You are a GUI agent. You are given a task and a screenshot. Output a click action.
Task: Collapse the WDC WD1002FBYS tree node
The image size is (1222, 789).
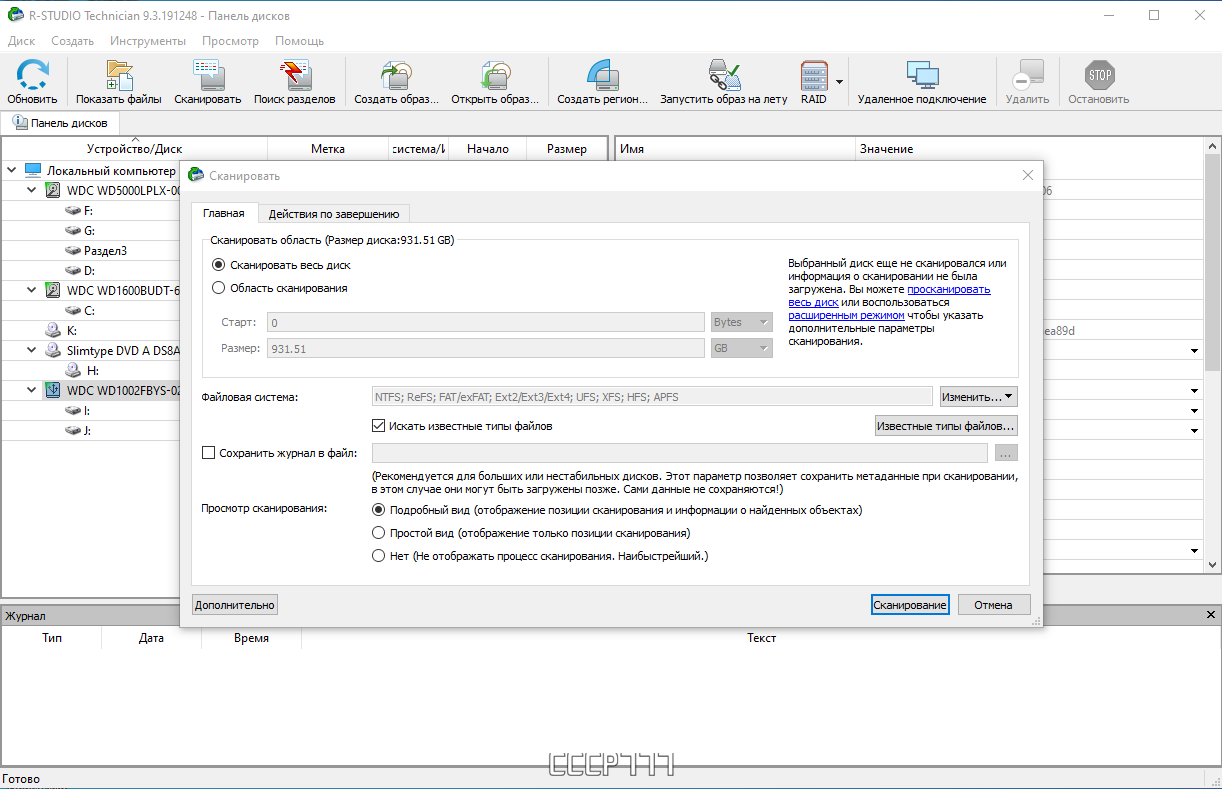[32, 390]
